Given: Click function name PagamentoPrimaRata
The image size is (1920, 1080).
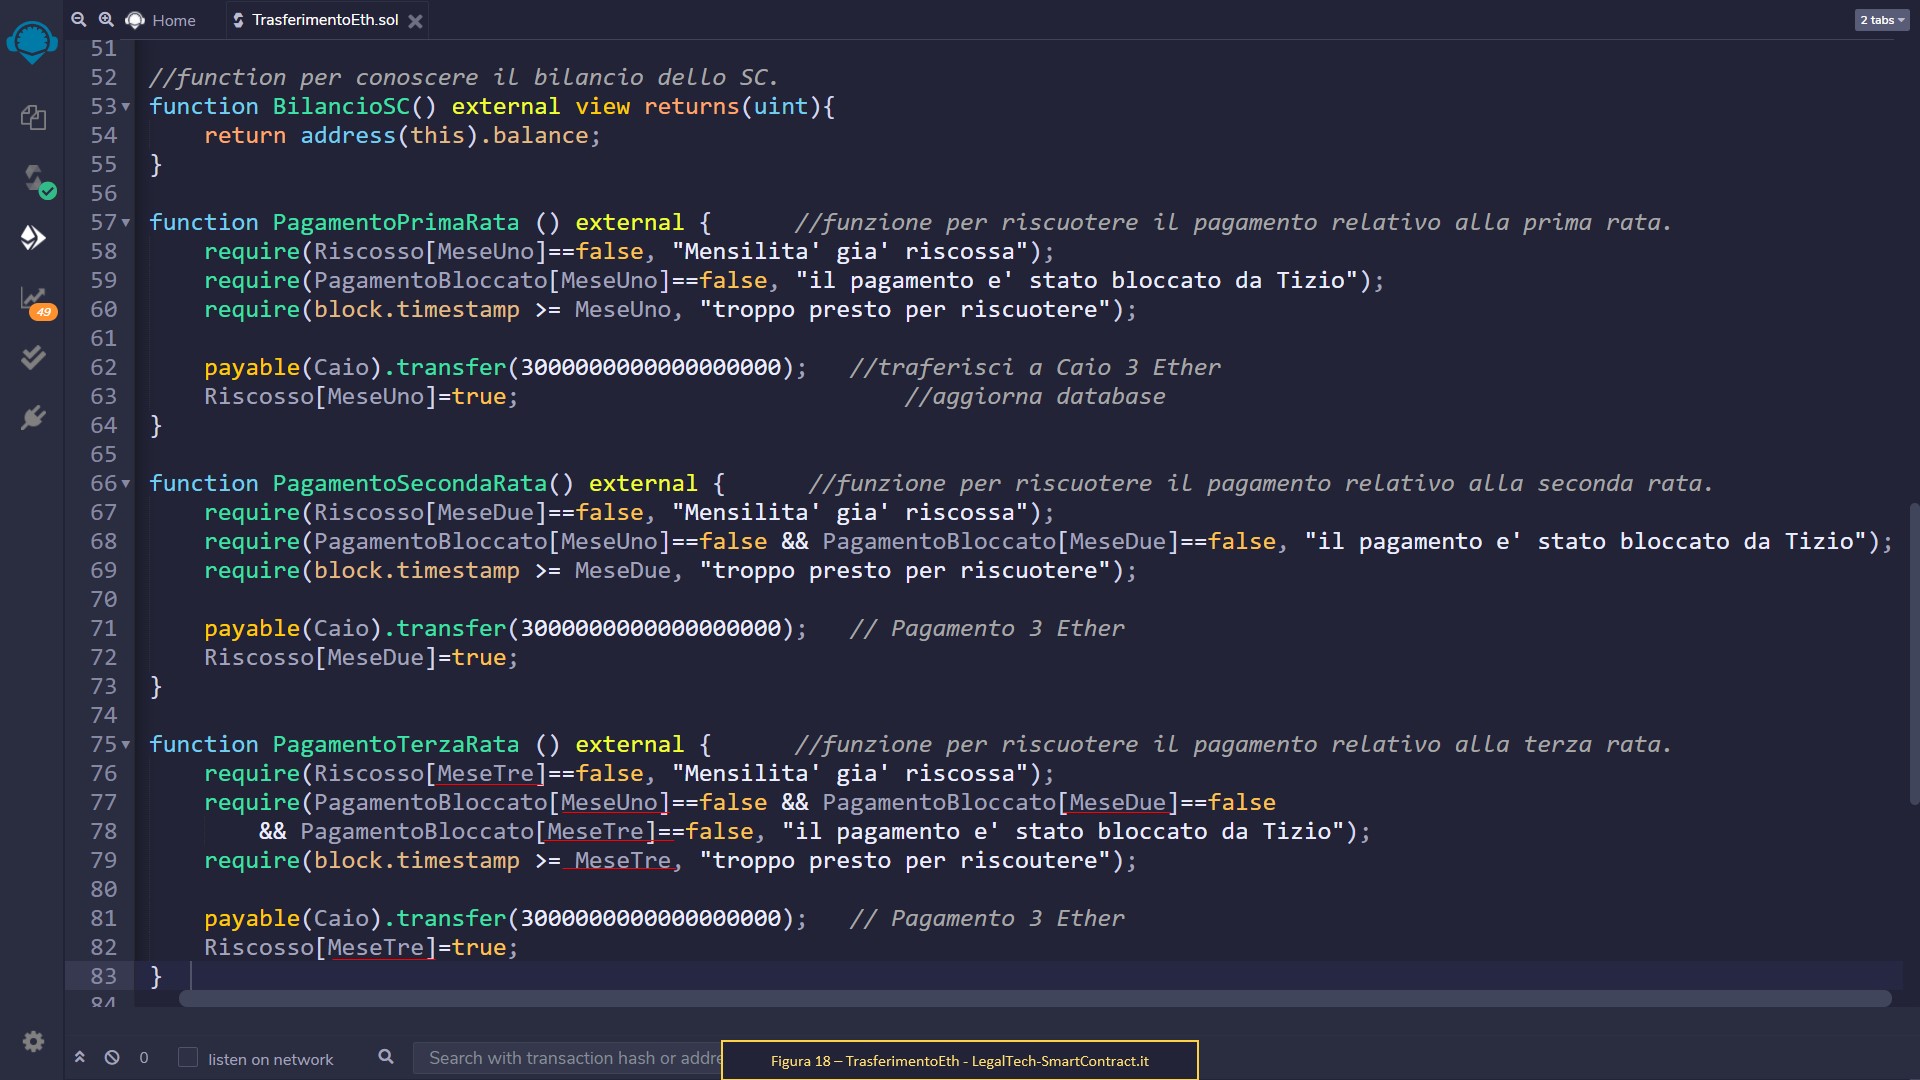Looking at the screenshot, I should (x=396, y=222).
